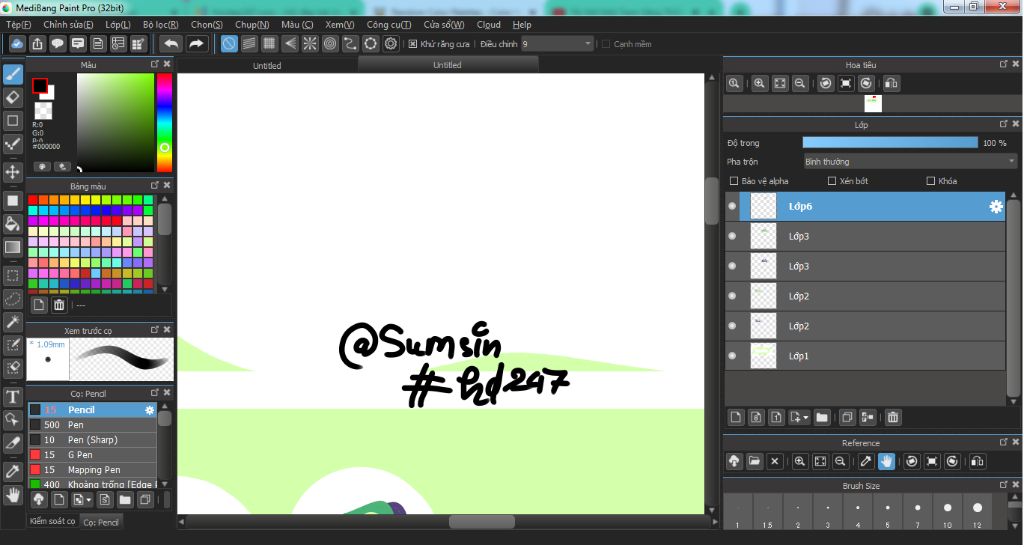Image resolution: width=1024 pixels, height=548 pixels.
Task: Open the Tệp(F) menu
Action: tap(18, 25)
